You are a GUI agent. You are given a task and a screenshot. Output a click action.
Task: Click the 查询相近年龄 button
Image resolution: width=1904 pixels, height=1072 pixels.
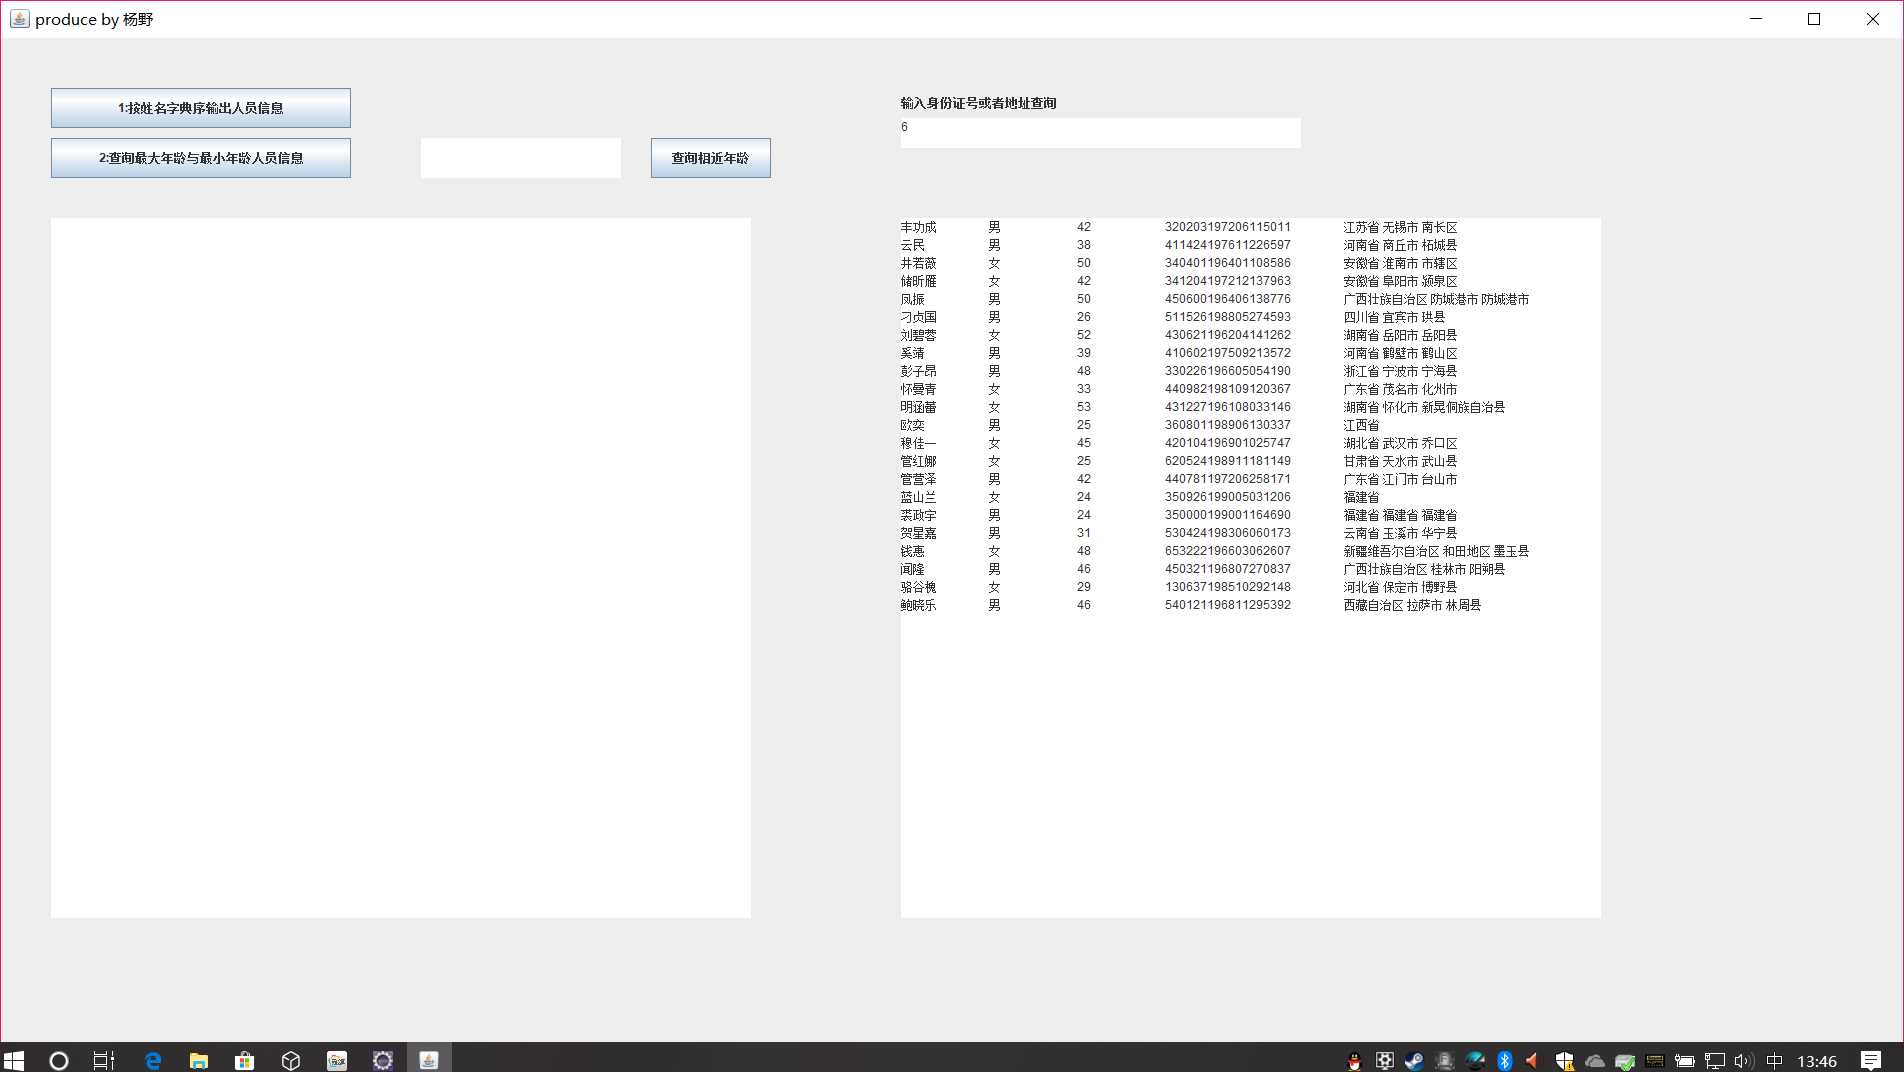tap(710, 158)
